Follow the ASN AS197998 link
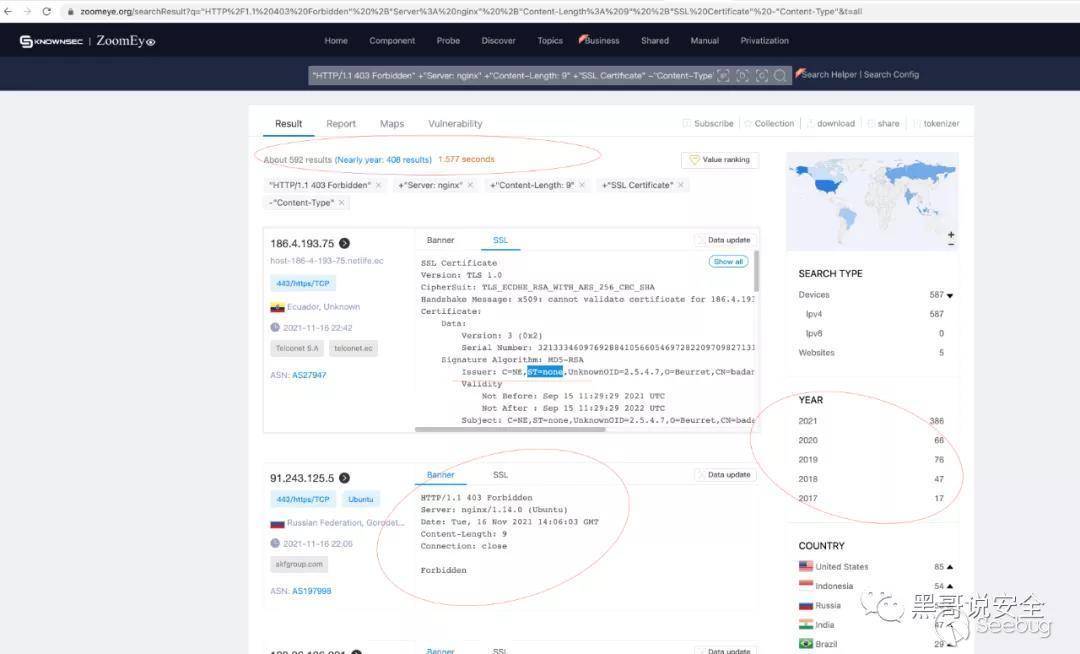 tap(314, 590)
